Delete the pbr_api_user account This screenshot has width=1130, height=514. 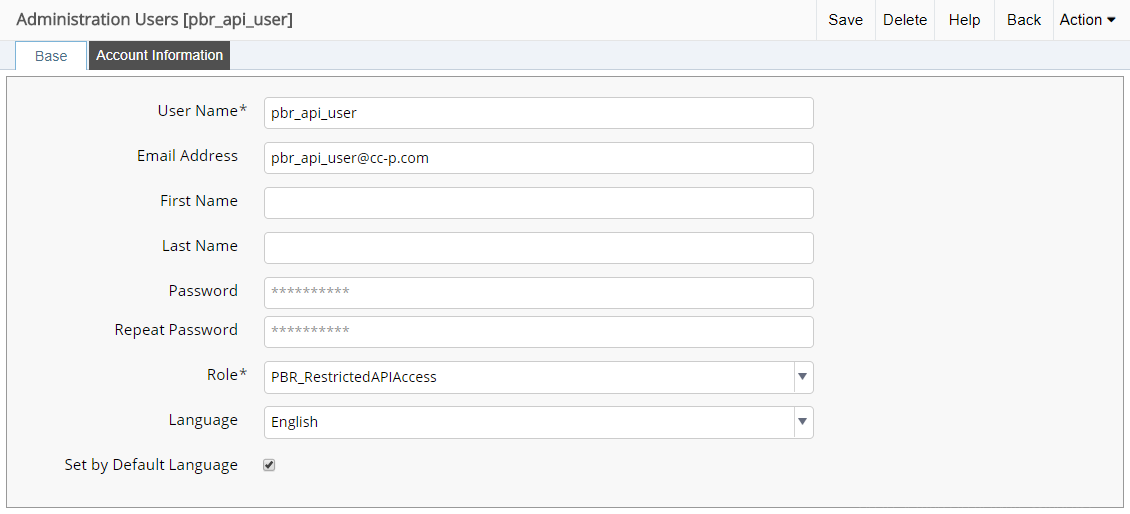click(x=904, y=20)
